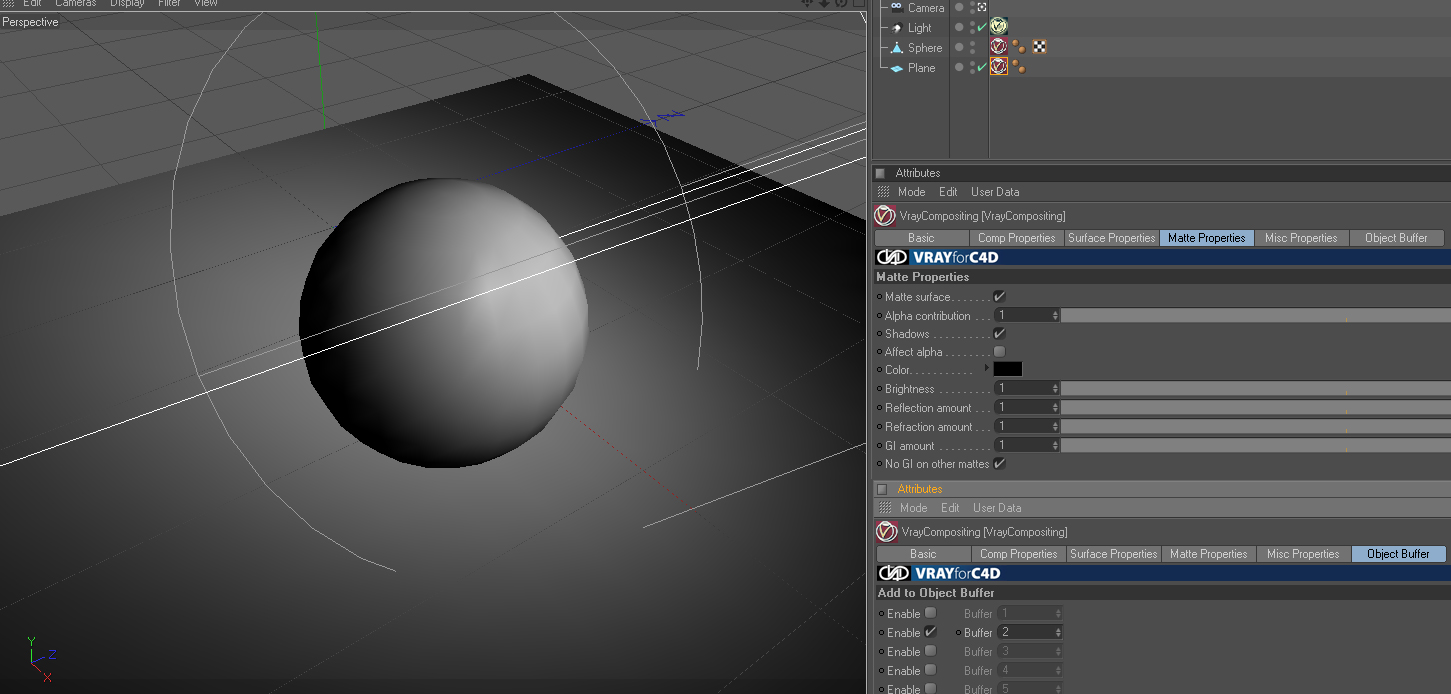The image size is (1451, 694).
Task: Open the viewport Display menu
Action: pos(127,3)
